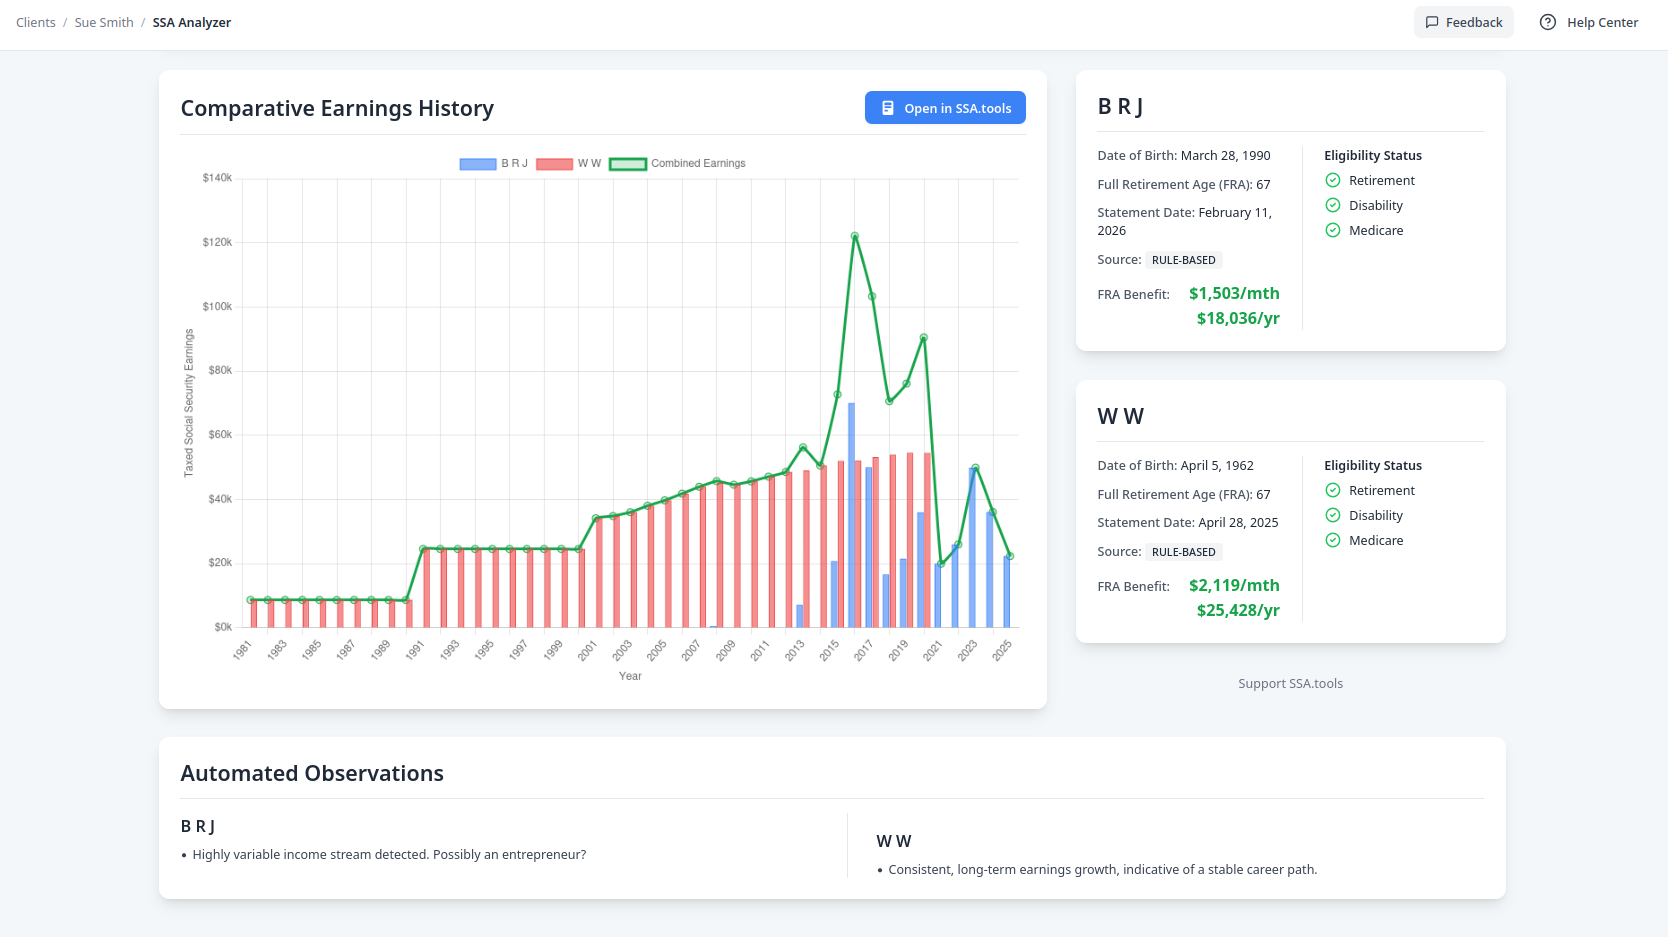Click B R J Medicare eligibility check icon
Viewport: 1668px width, 937px height.
1333,230
